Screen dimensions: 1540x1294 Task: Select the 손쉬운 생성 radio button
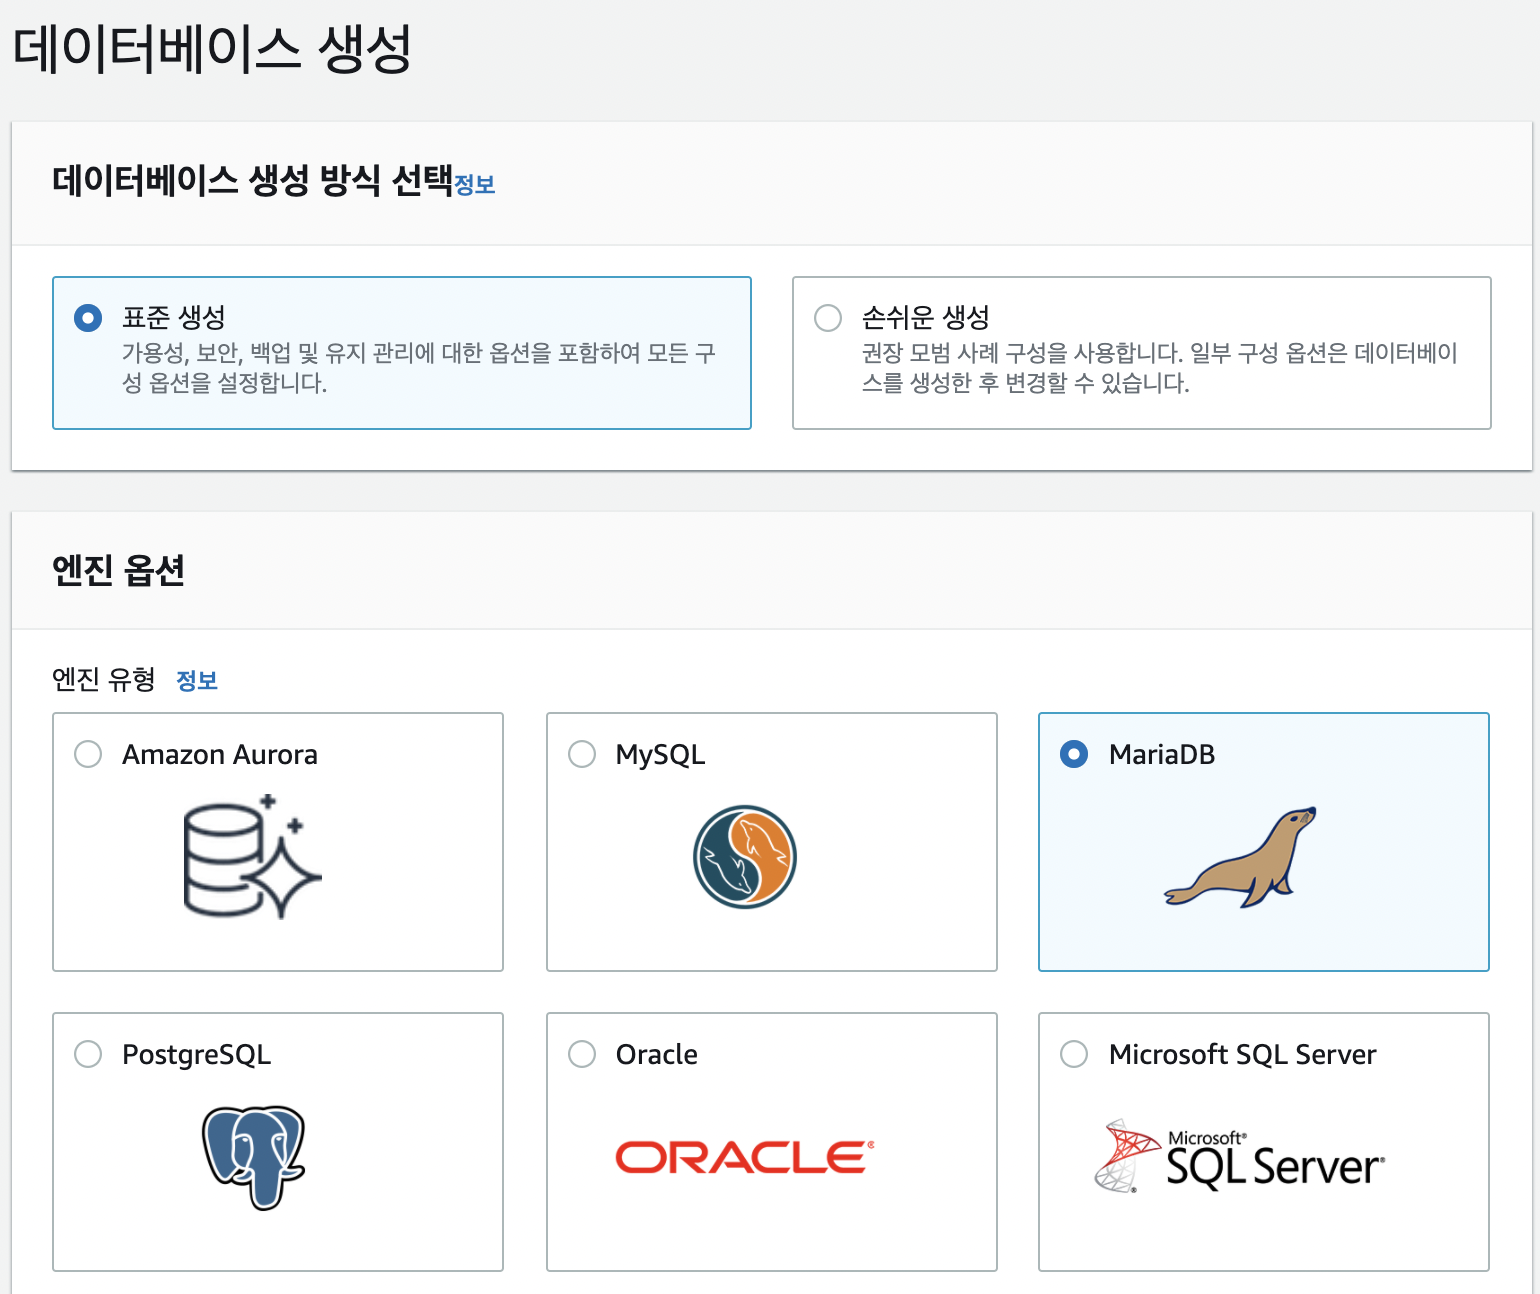point(828,318)
